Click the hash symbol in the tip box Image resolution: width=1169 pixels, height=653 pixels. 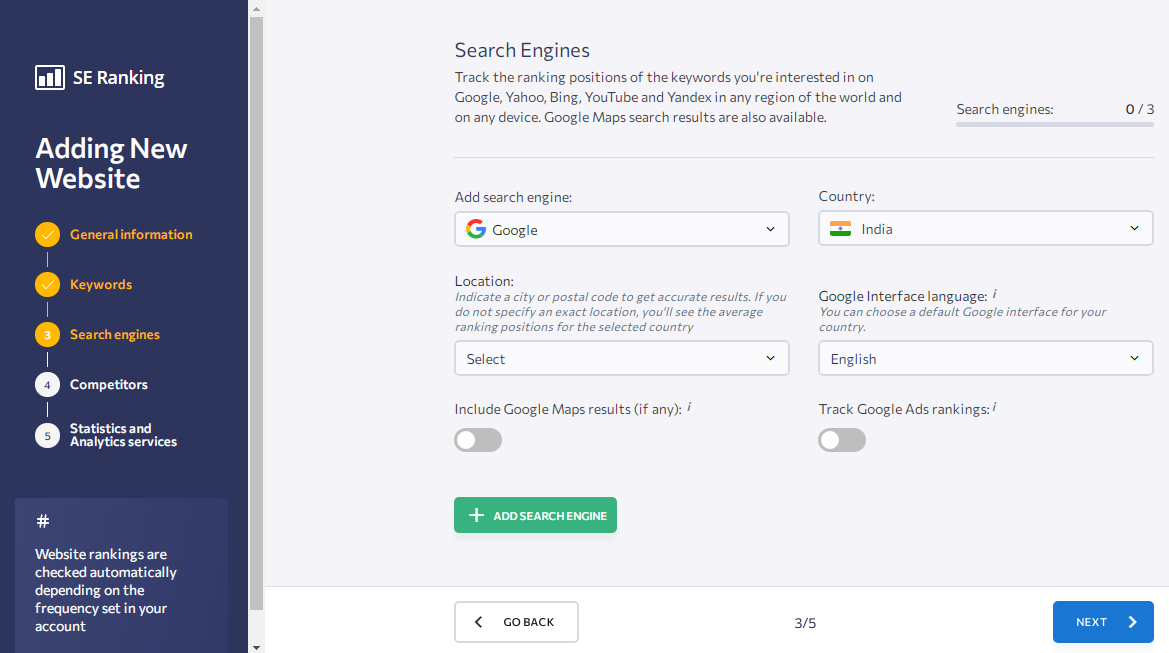pos(43,521)
